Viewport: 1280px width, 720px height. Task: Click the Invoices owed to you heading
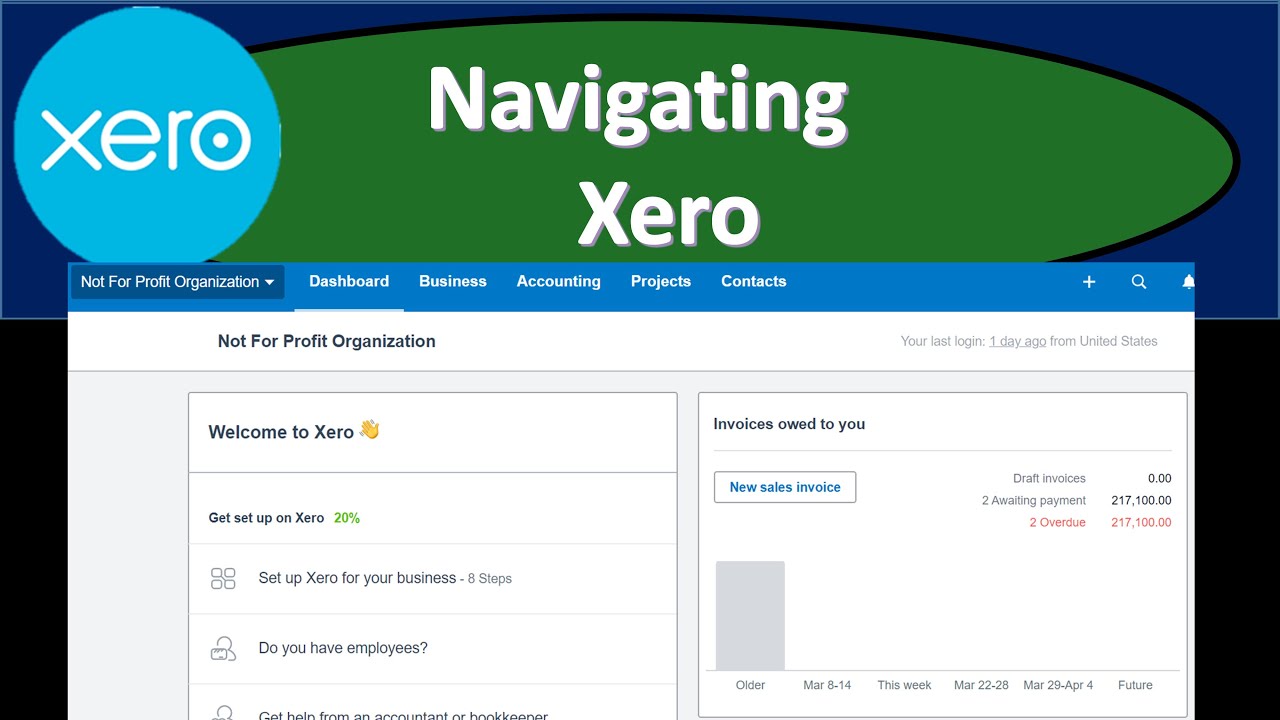(789, 424)
